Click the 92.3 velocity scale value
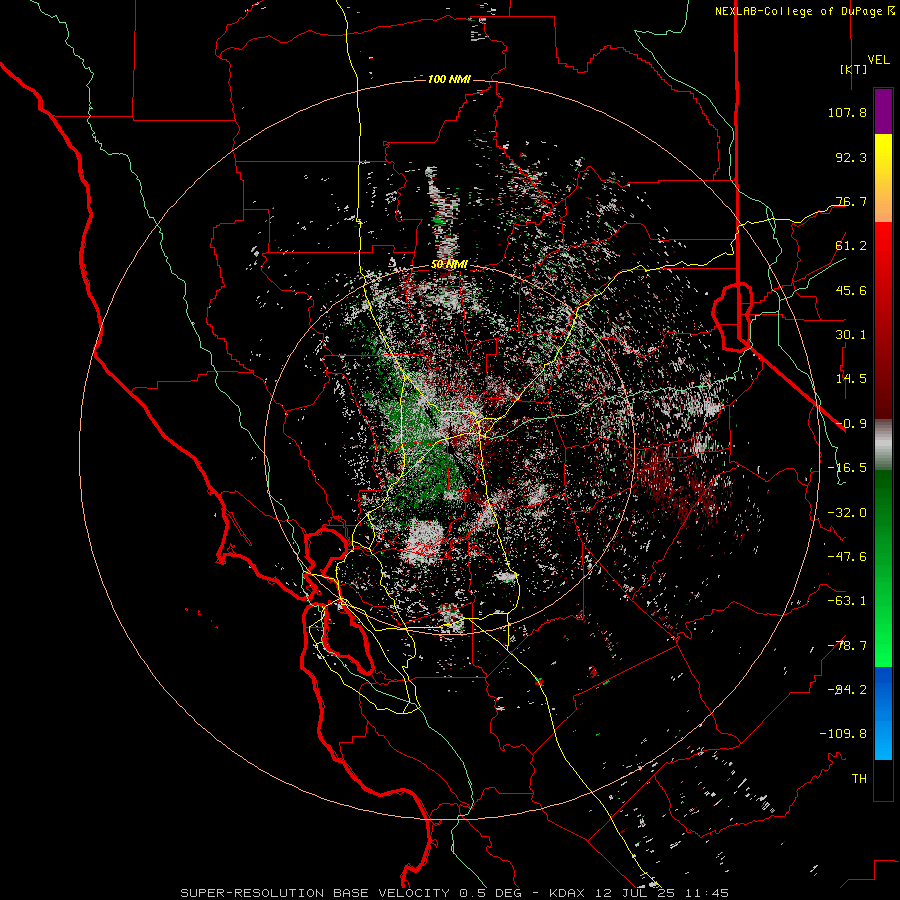This screenshot has height=900, width=900. click(x=851, y=157)
